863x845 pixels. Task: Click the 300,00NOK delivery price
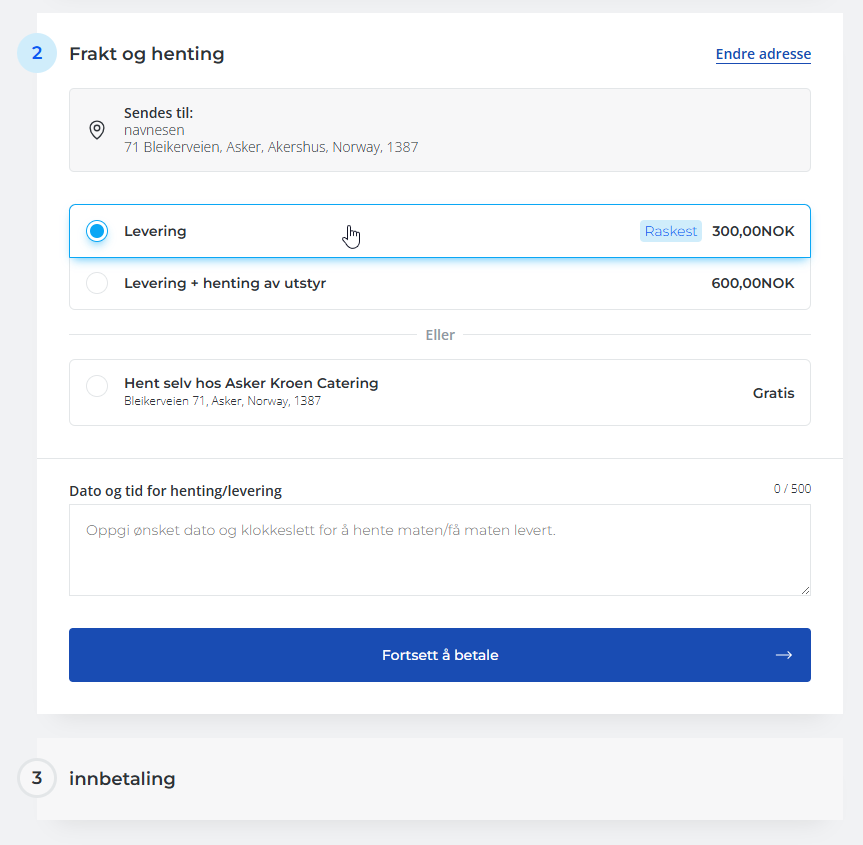coord(753,231)
